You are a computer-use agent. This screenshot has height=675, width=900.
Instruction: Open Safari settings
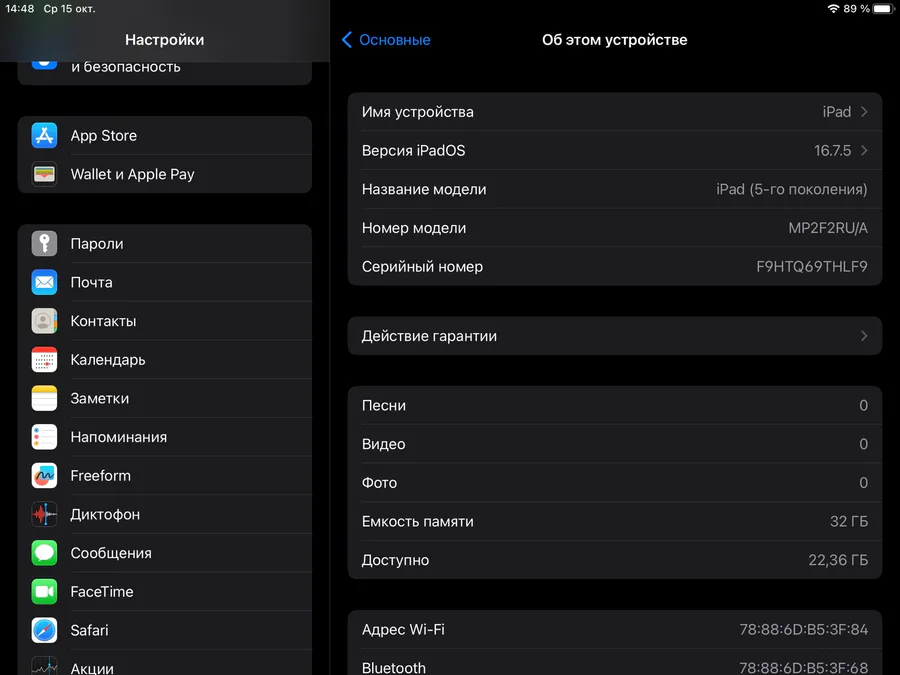tap(165, 630)
